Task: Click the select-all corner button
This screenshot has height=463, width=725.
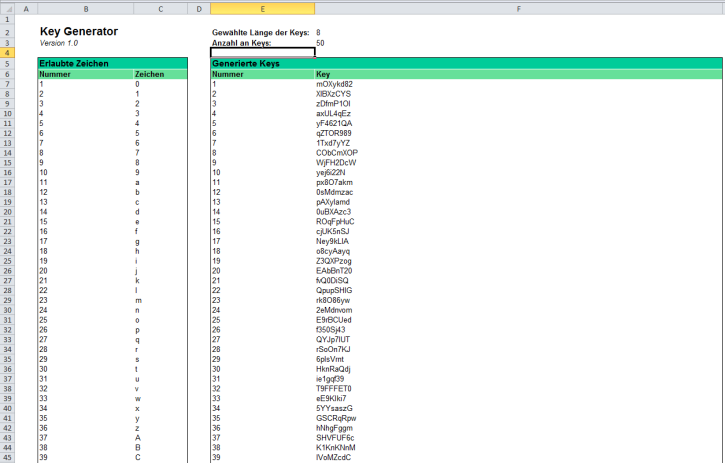Action: (x=7, y=9)
